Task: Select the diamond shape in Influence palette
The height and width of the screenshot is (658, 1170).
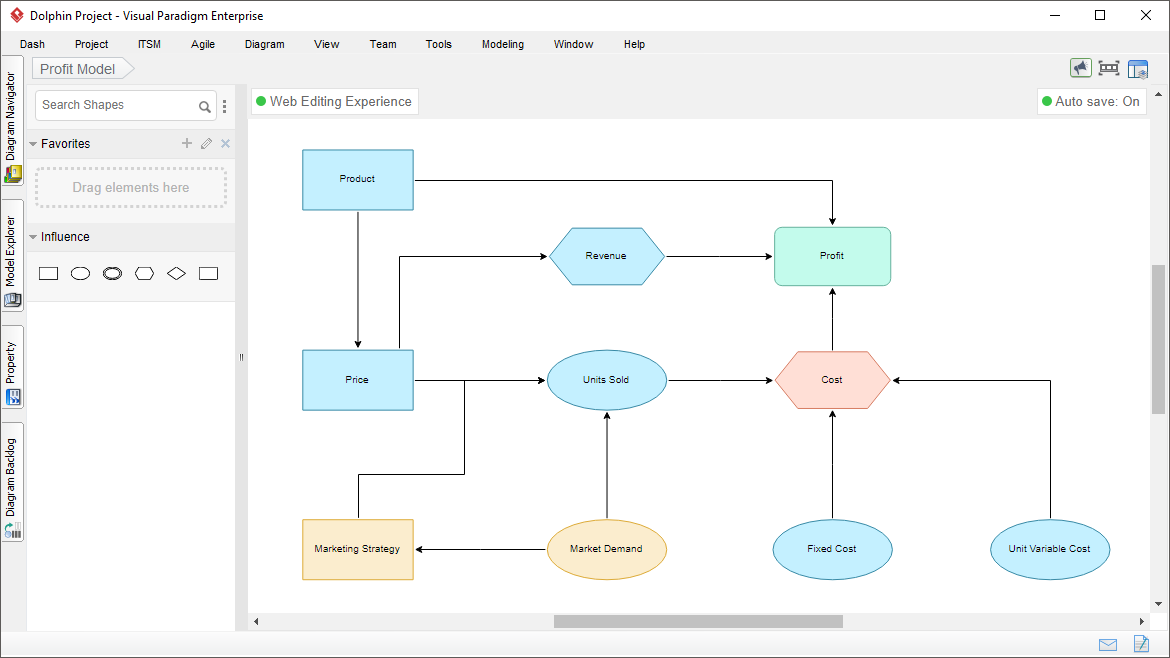Action: click(x=176, y=274)
